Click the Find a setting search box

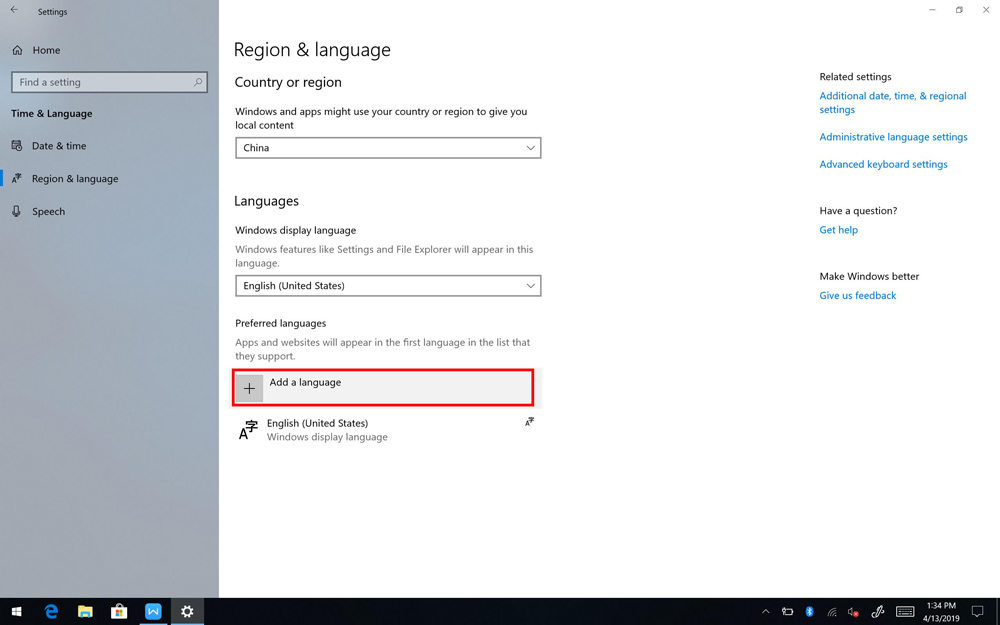pos(100,83)
